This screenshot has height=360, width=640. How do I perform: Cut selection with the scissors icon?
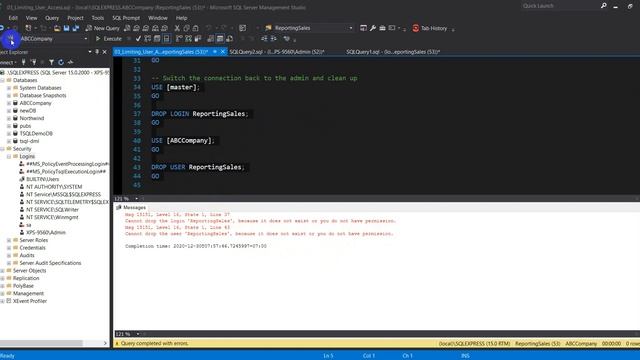pyautogui.click(x=177, y=28)
